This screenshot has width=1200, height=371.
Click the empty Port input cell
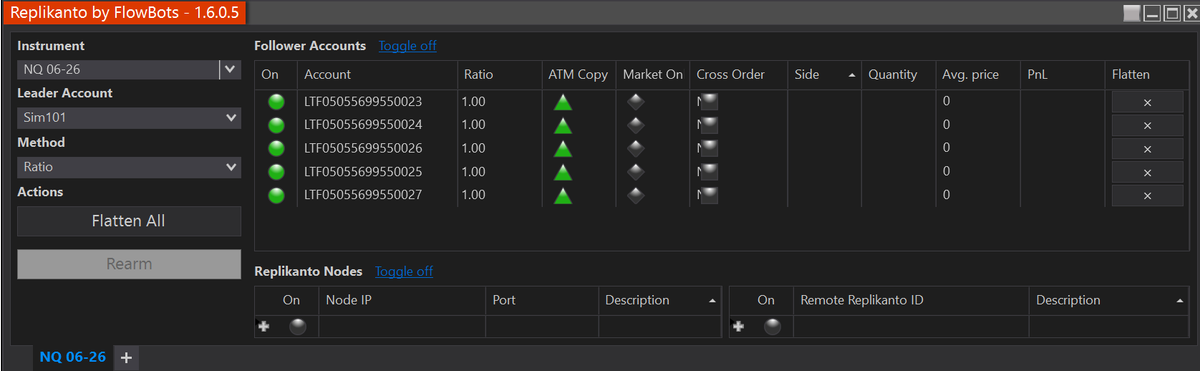tap(542, 326)
